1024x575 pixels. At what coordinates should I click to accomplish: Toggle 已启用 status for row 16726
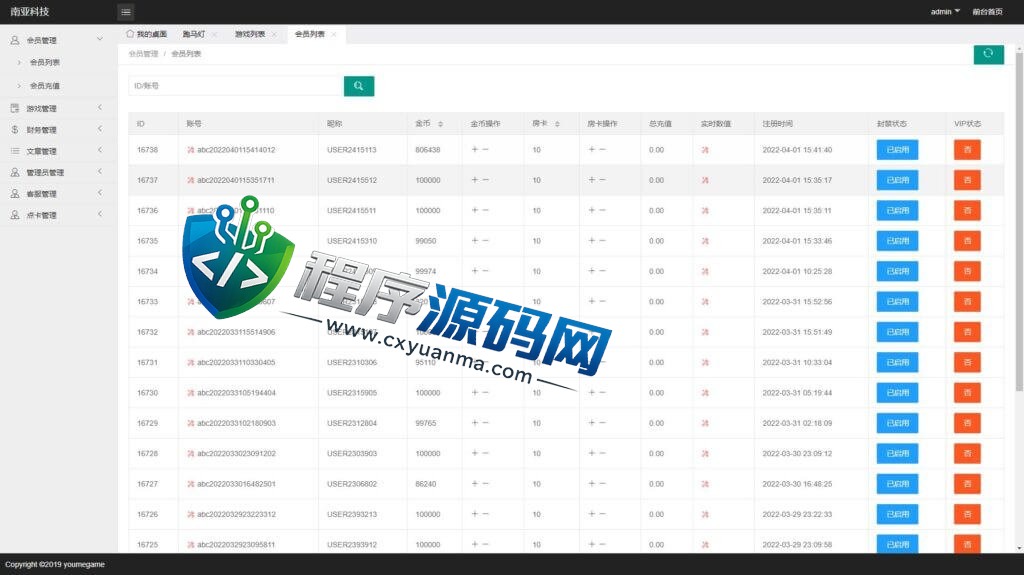[897, 514]
